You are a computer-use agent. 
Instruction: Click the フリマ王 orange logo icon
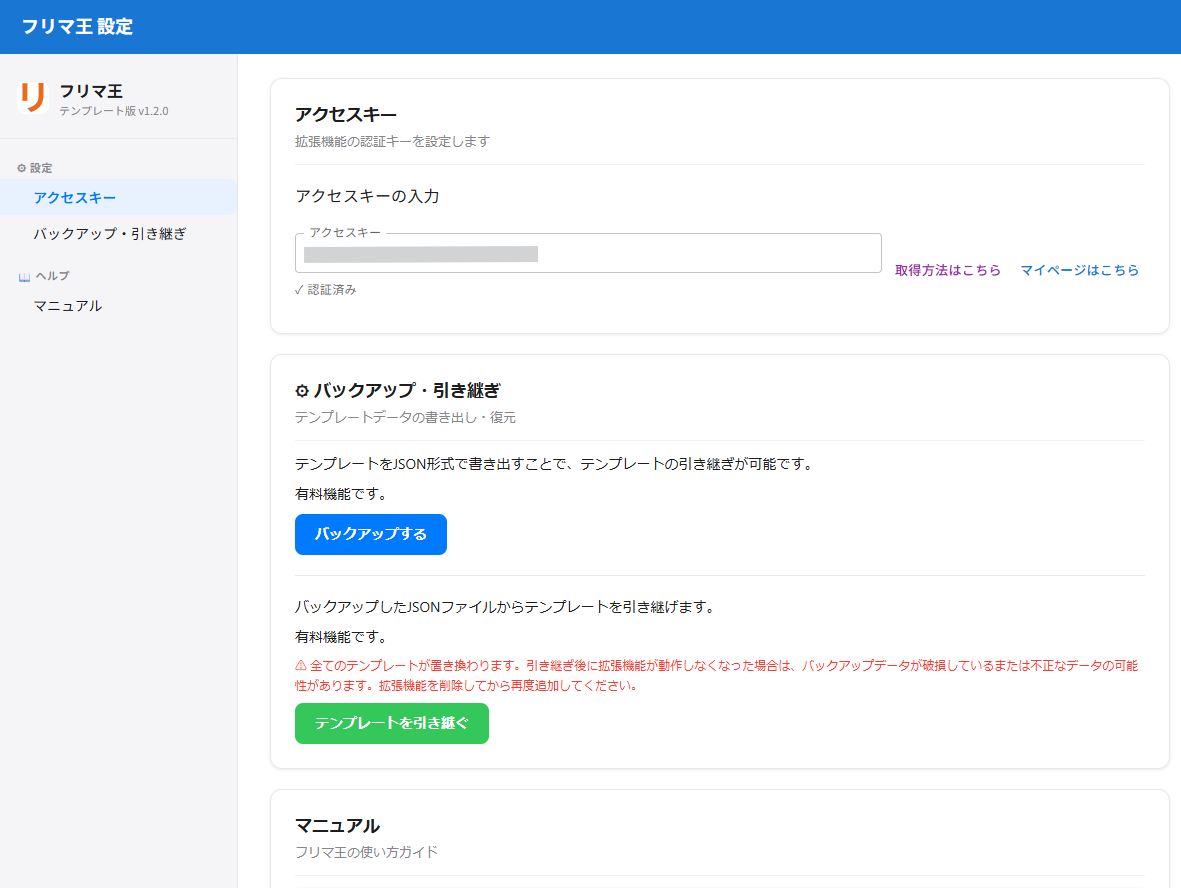[33, 97]
